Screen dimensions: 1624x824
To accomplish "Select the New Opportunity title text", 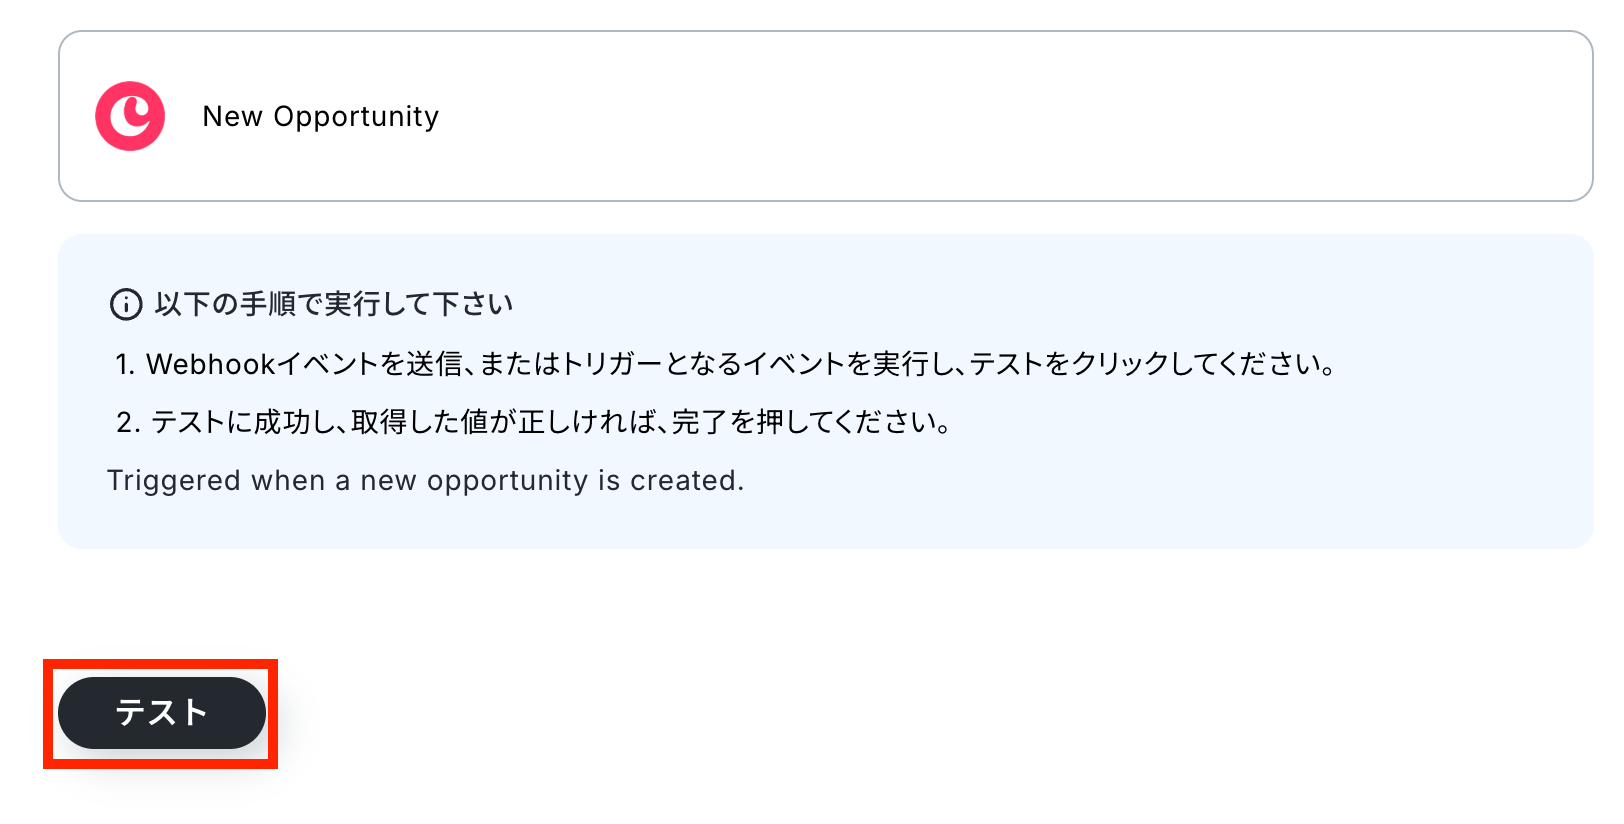I will pyautogui.click(x=320, y=117).
